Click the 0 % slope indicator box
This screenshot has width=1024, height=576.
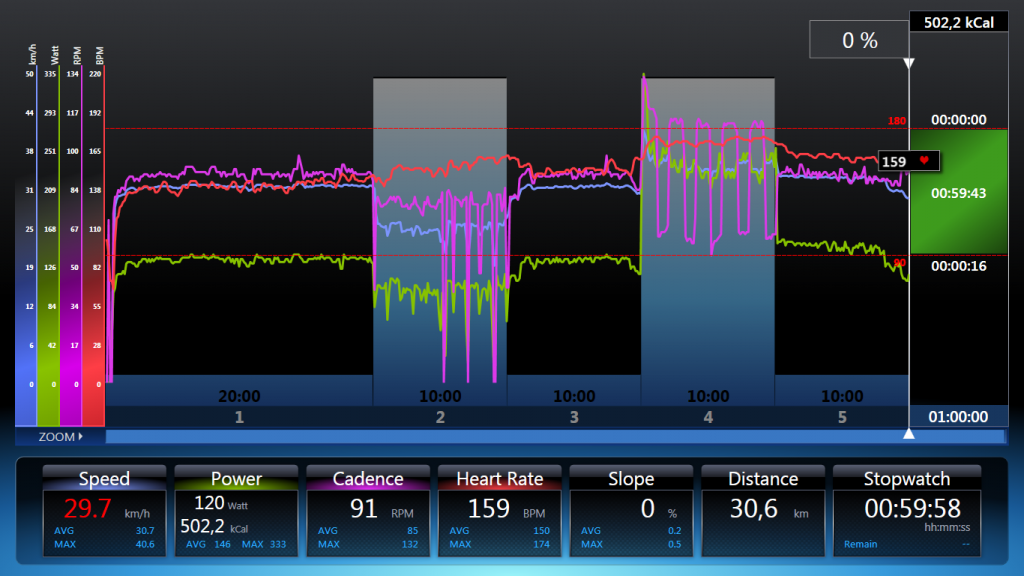859,41
